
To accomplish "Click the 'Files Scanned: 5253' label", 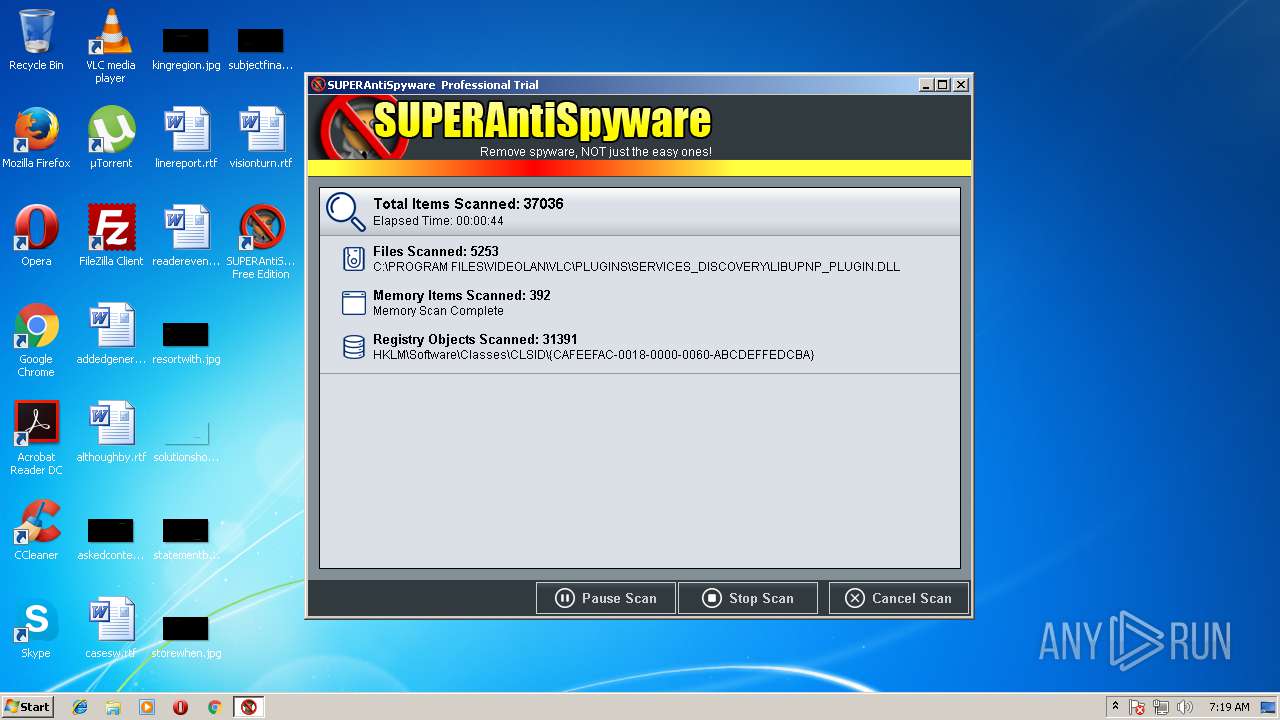I will (x=436, y=252).
